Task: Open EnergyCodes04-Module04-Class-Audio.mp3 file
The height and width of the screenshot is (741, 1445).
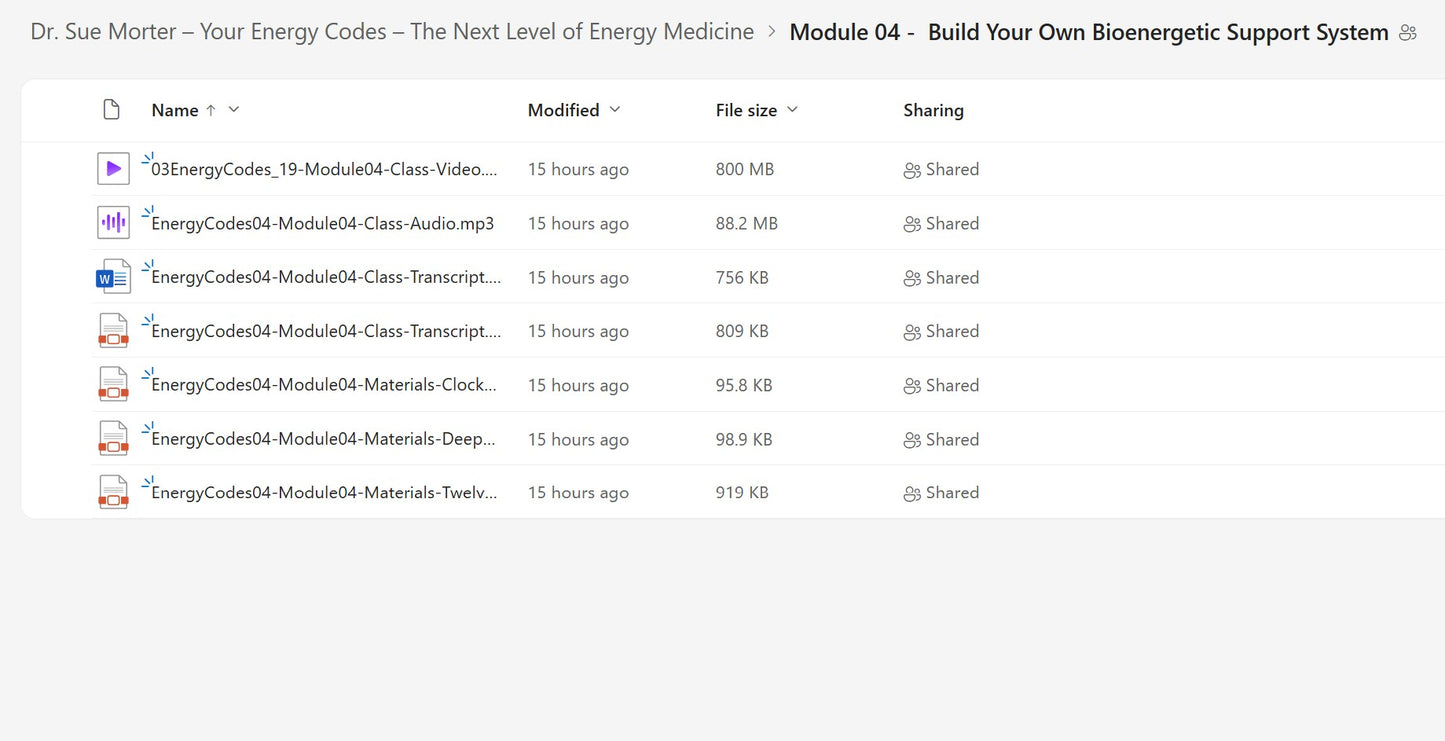Action: coord(322,224)
